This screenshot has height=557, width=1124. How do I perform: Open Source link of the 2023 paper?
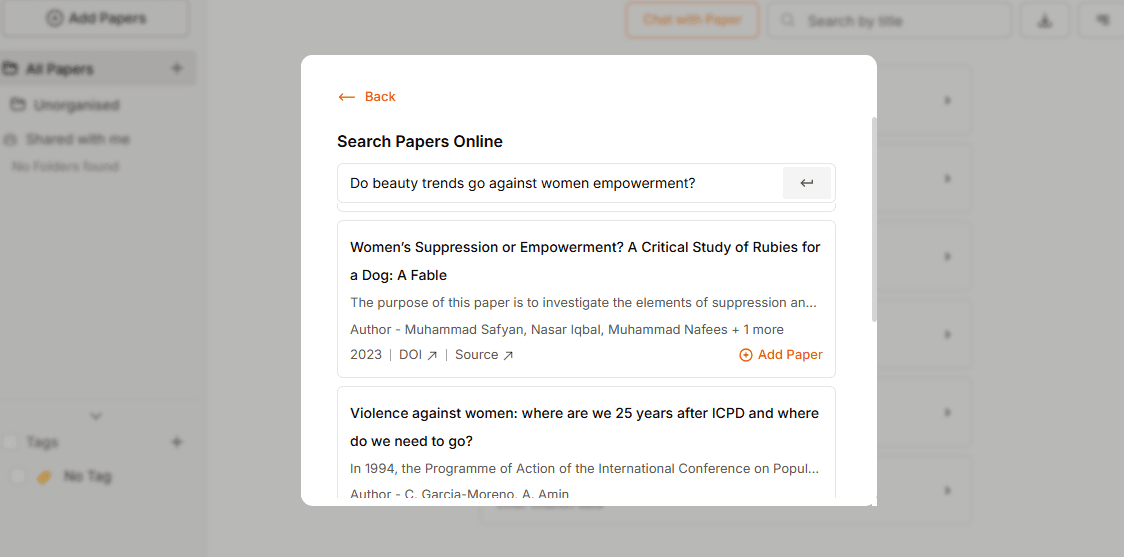pyautogui.click(x=484, y=355)
